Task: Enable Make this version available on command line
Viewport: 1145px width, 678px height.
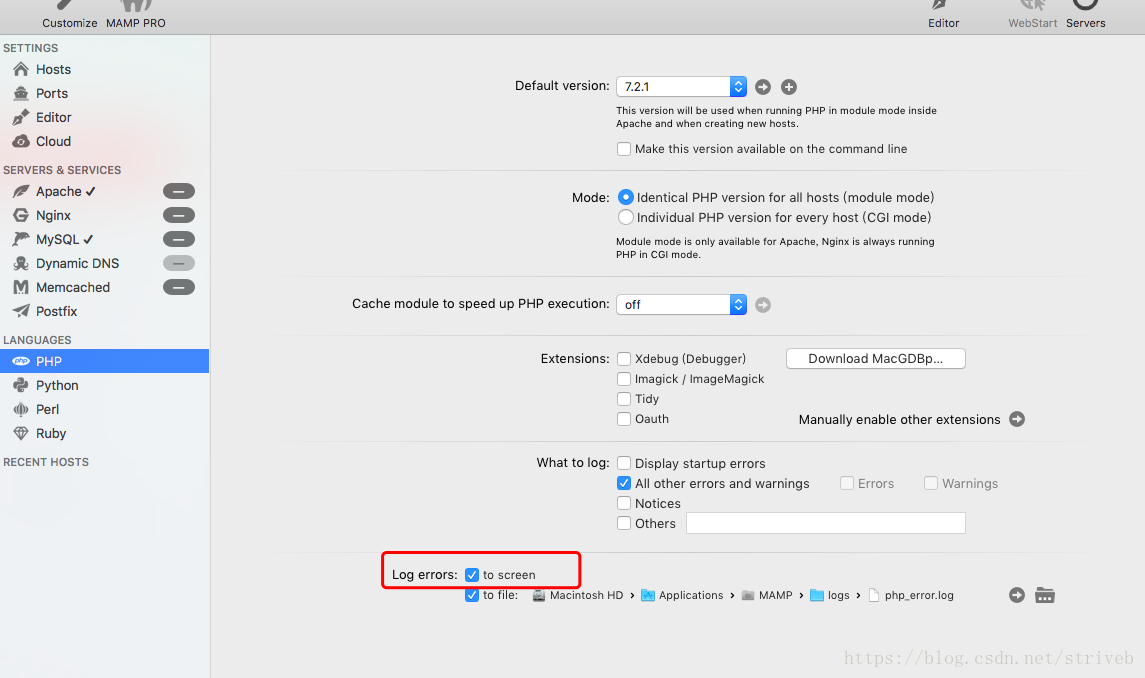Action: [624, 149]
